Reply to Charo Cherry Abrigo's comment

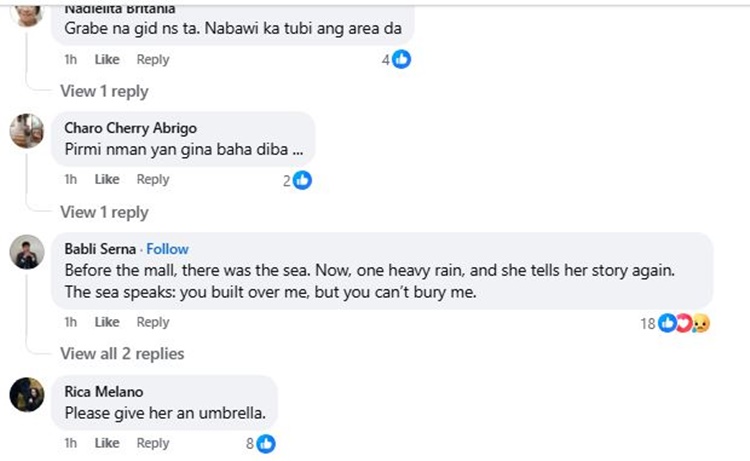coord(153,180)
